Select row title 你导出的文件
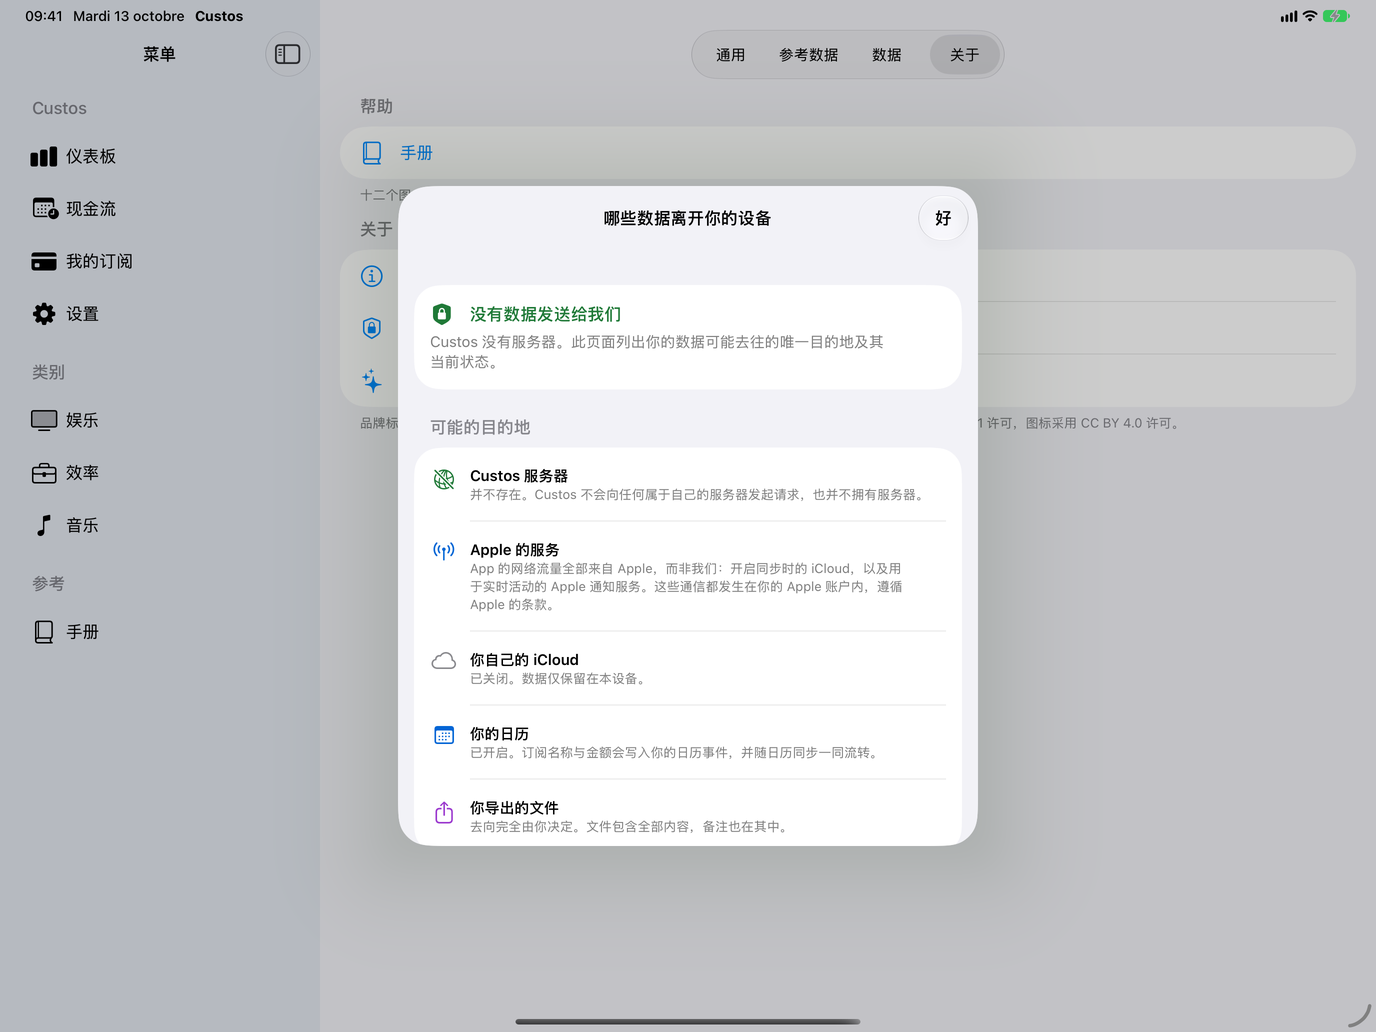 [515, 808]
